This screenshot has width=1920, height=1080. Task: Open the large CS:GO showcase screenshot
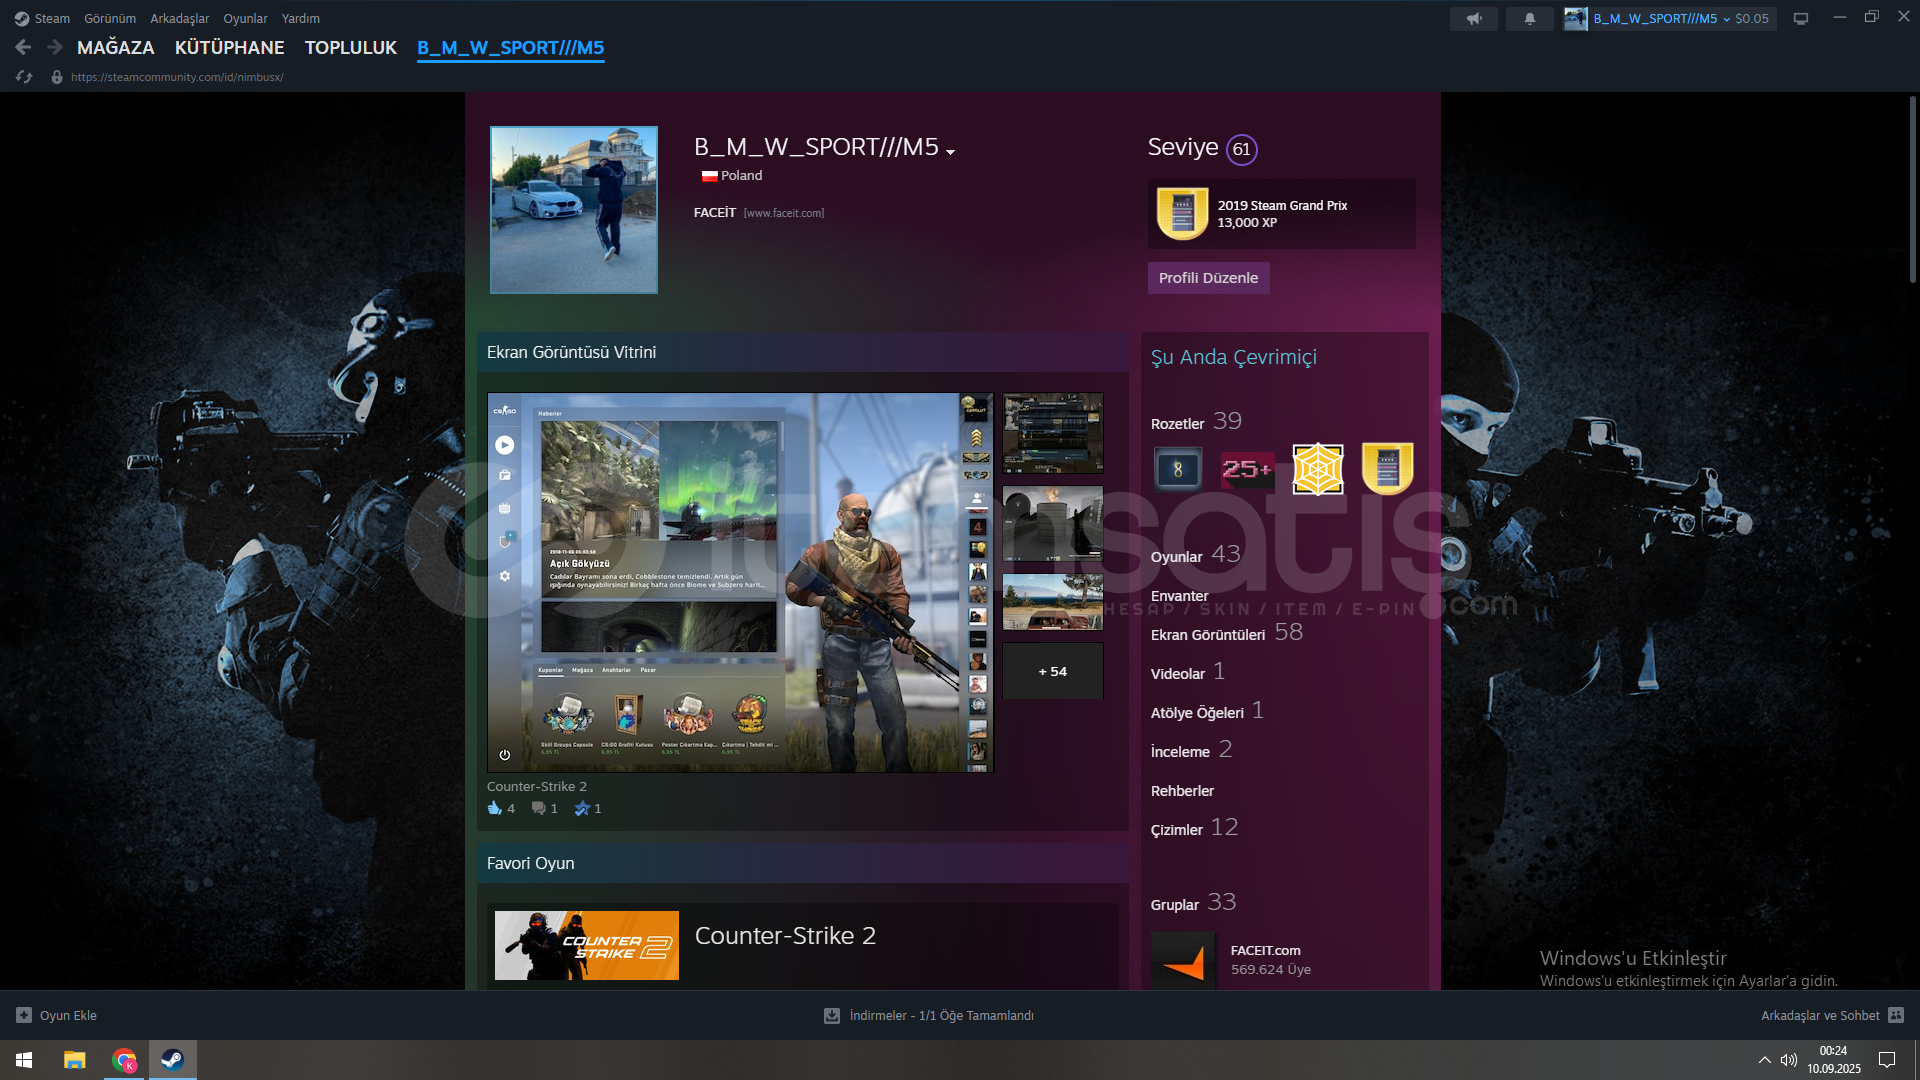point(740,582)
